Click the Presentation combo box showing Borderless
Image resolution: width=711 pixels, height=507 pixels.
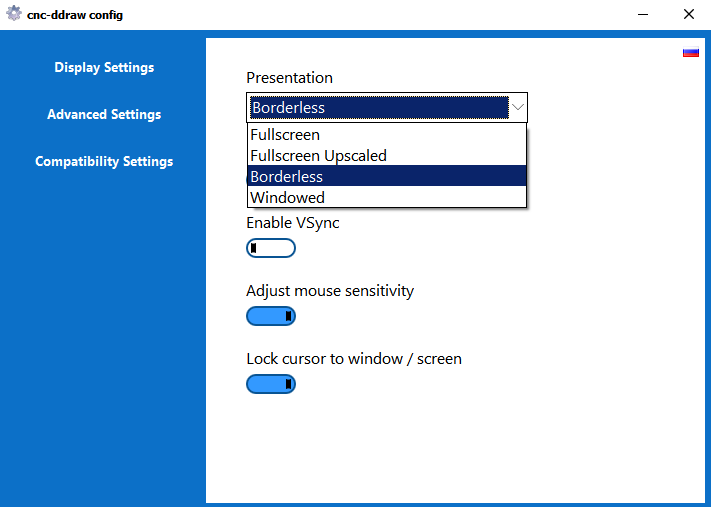click(x=378, y=107)
